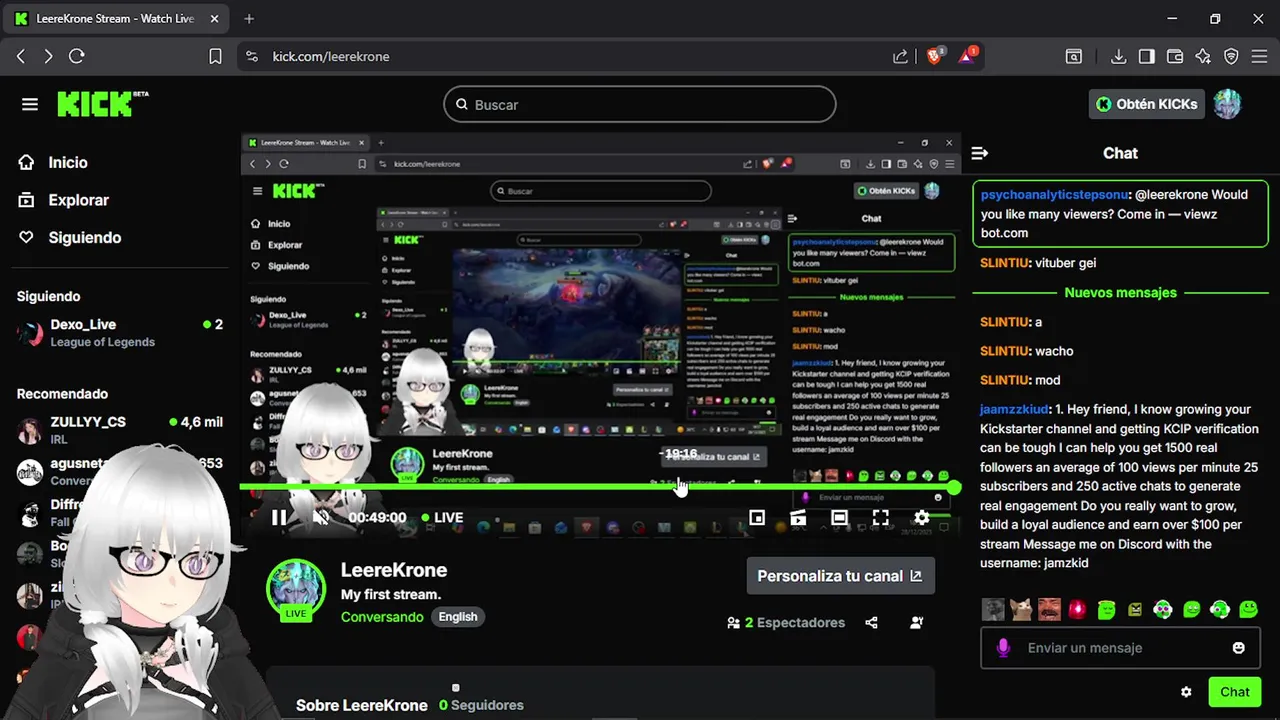Click the KICK beta logo

point(102,104)
